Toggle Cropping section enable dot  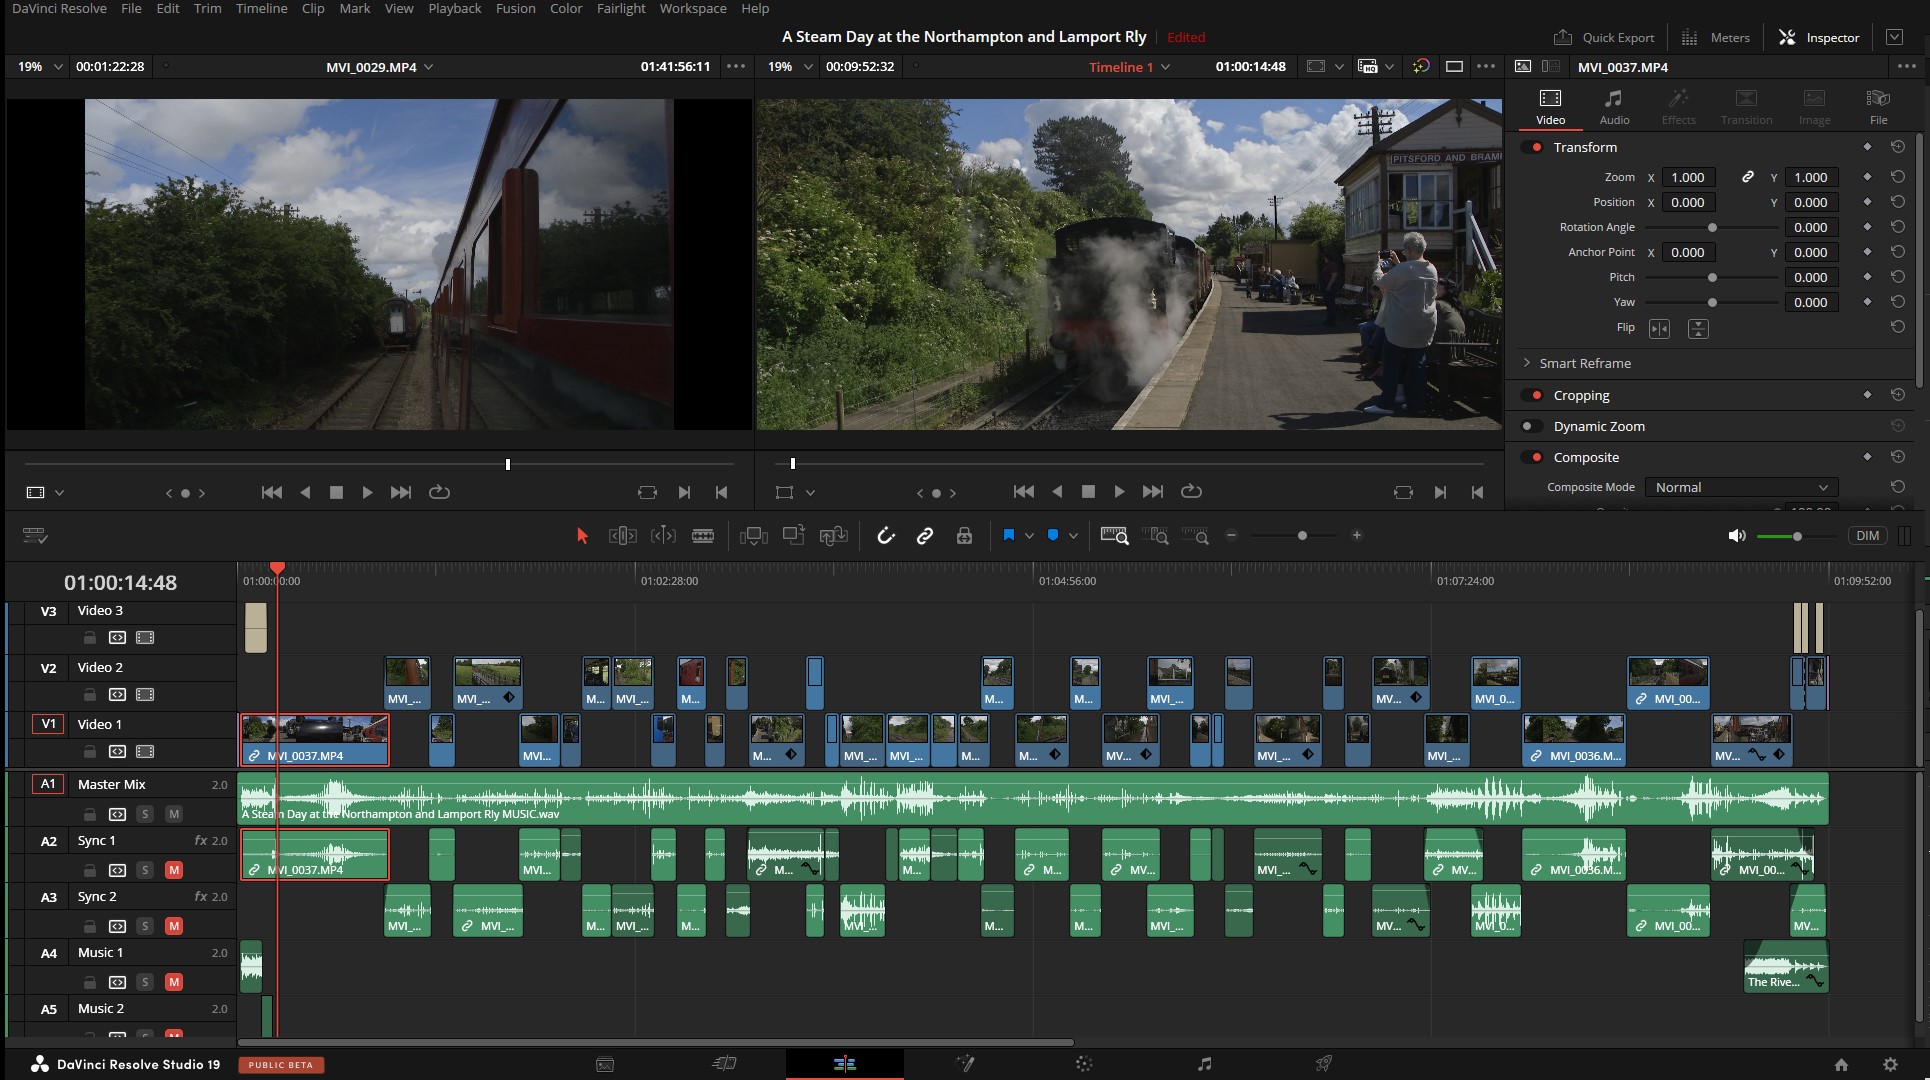pyautogui.click(x=1534, y=395)
